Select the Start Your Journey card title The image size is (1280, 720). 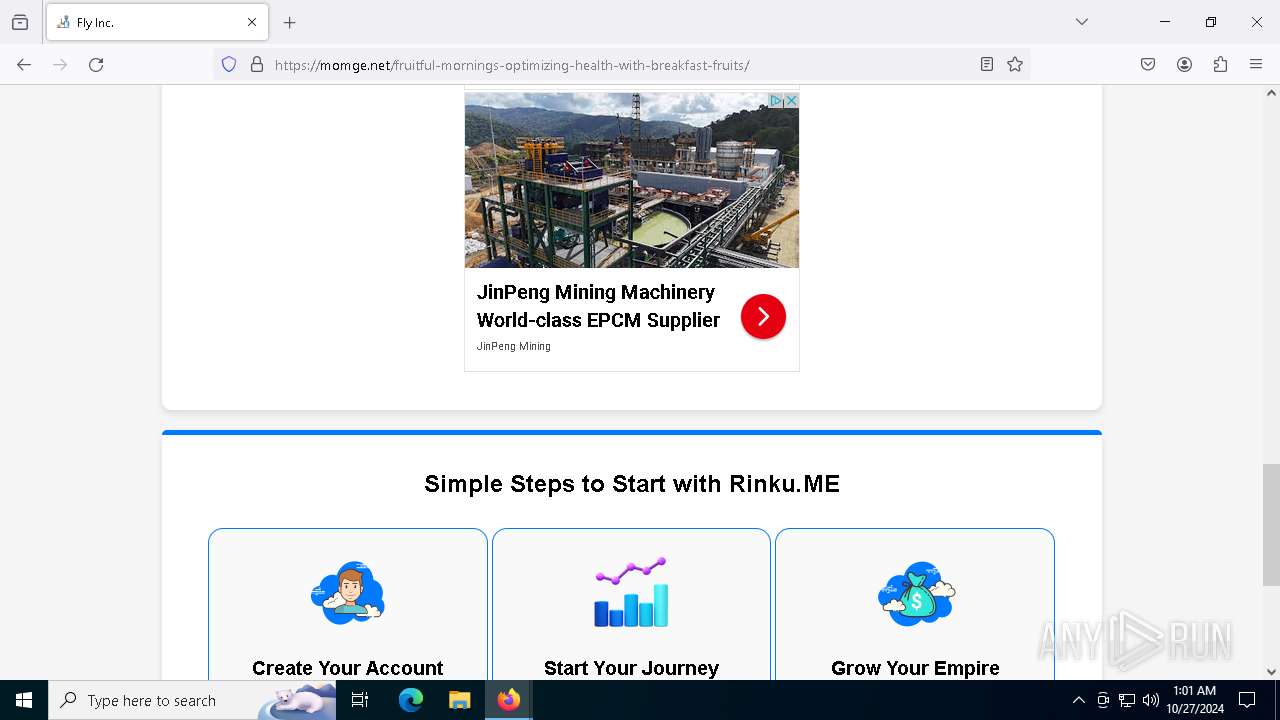(631, 668)
